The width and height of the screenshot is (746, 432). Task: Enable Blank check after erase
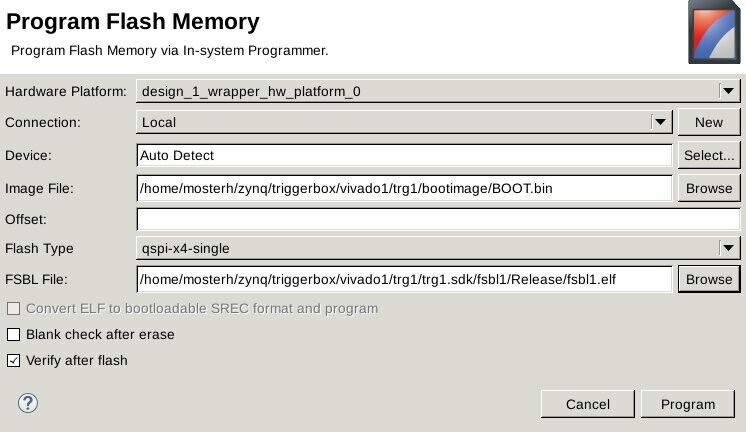pyautogui.click(x=13, y=334)
